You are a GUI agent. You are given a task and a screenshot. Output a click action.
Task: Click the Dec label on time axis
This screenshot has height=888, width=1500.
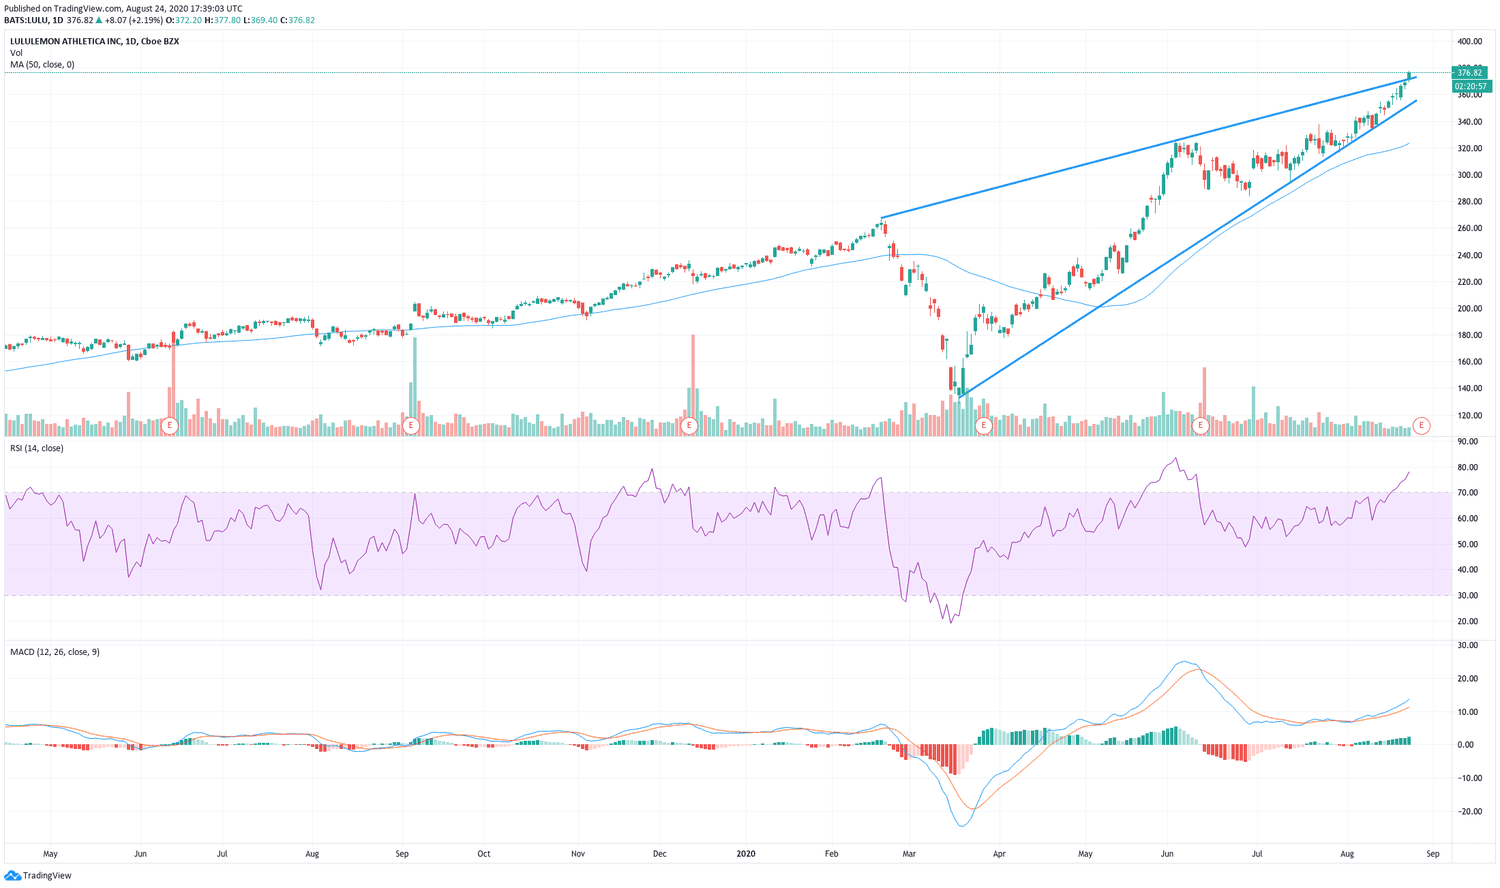coord(660,854)
